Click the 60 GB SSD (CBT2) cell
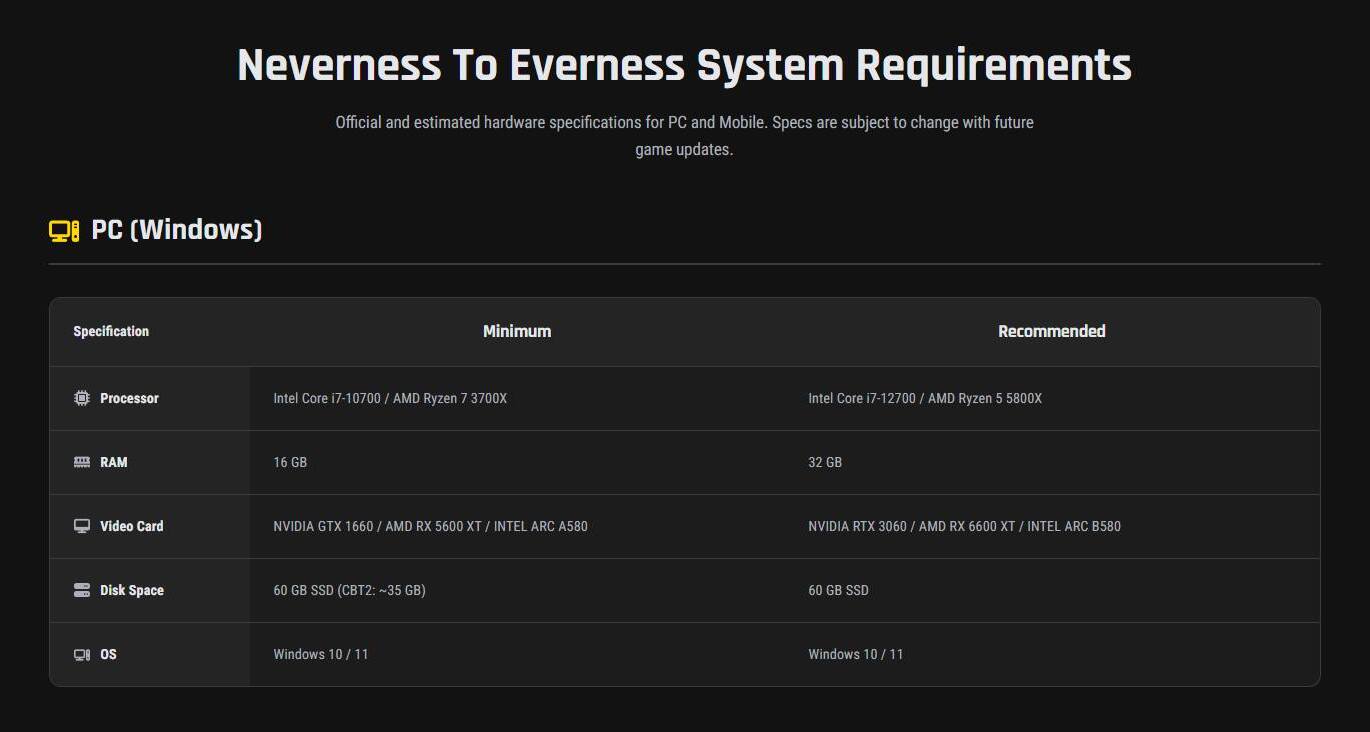 coord(349,590)
